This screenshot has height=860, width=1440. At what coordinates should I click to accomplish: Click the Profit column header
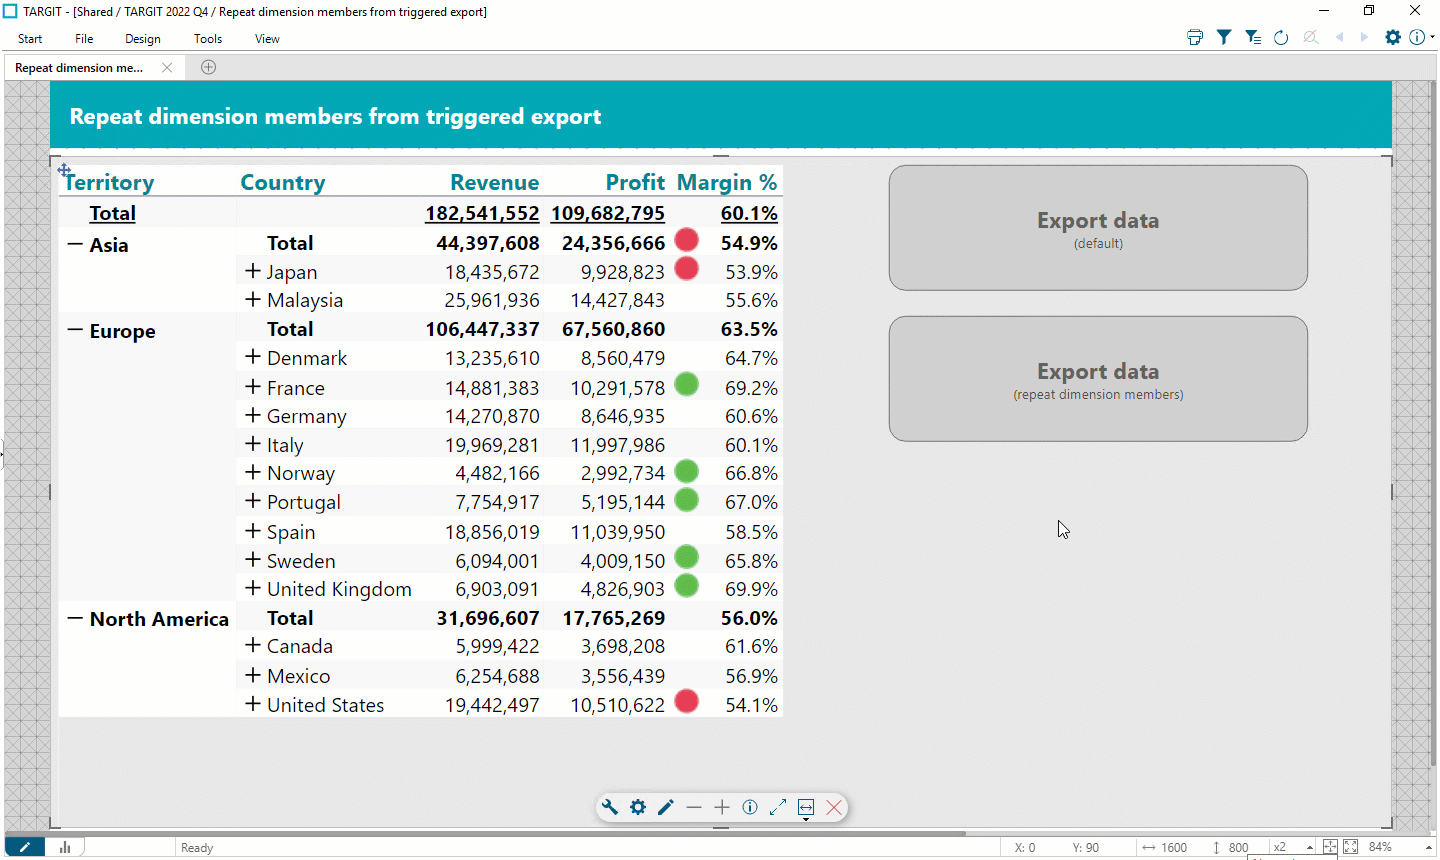tap(635, 182)
